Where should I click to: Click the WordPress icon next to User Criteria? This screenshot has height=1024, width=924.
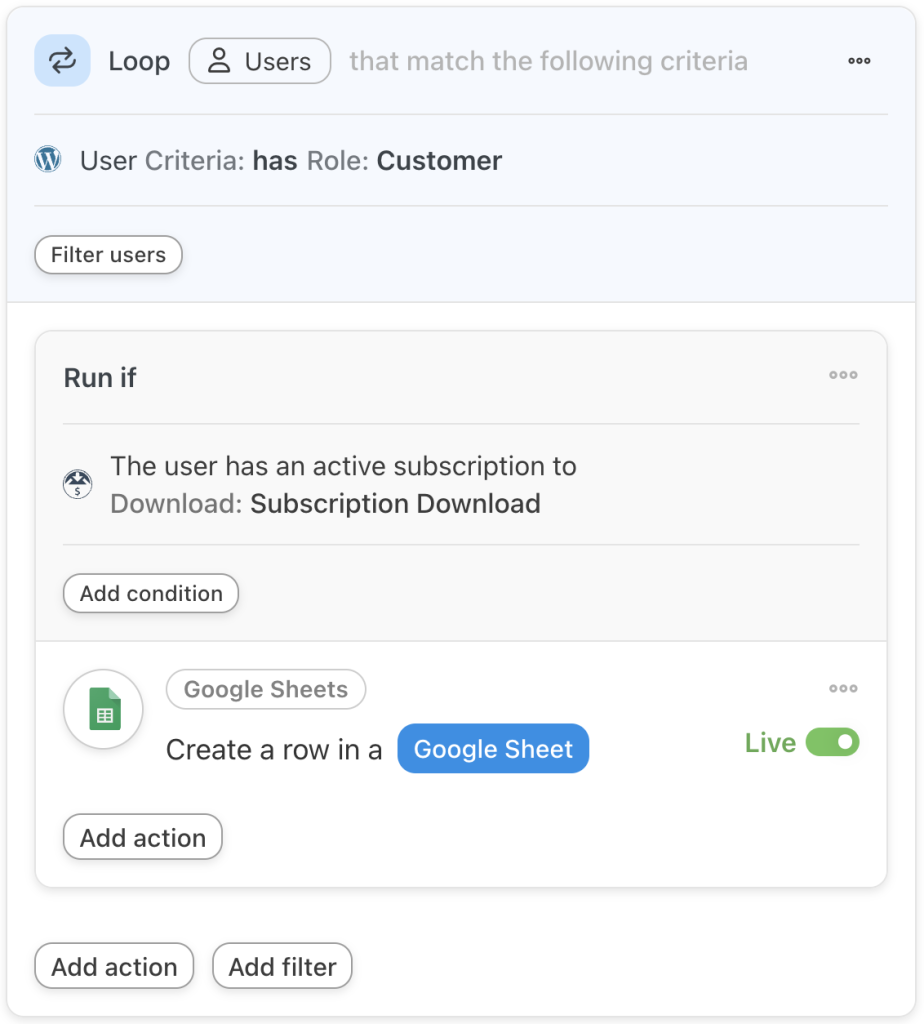coord(47,158)
